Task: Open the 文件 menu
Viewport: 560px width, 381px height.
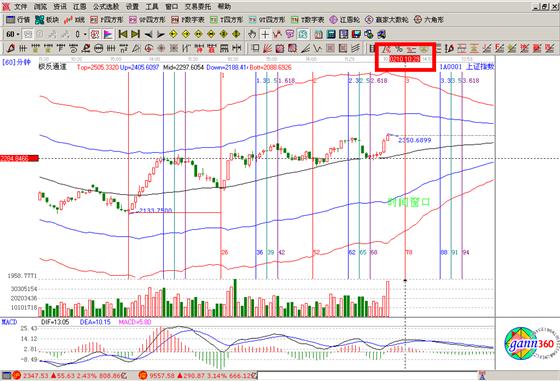Action: (20, 6)
